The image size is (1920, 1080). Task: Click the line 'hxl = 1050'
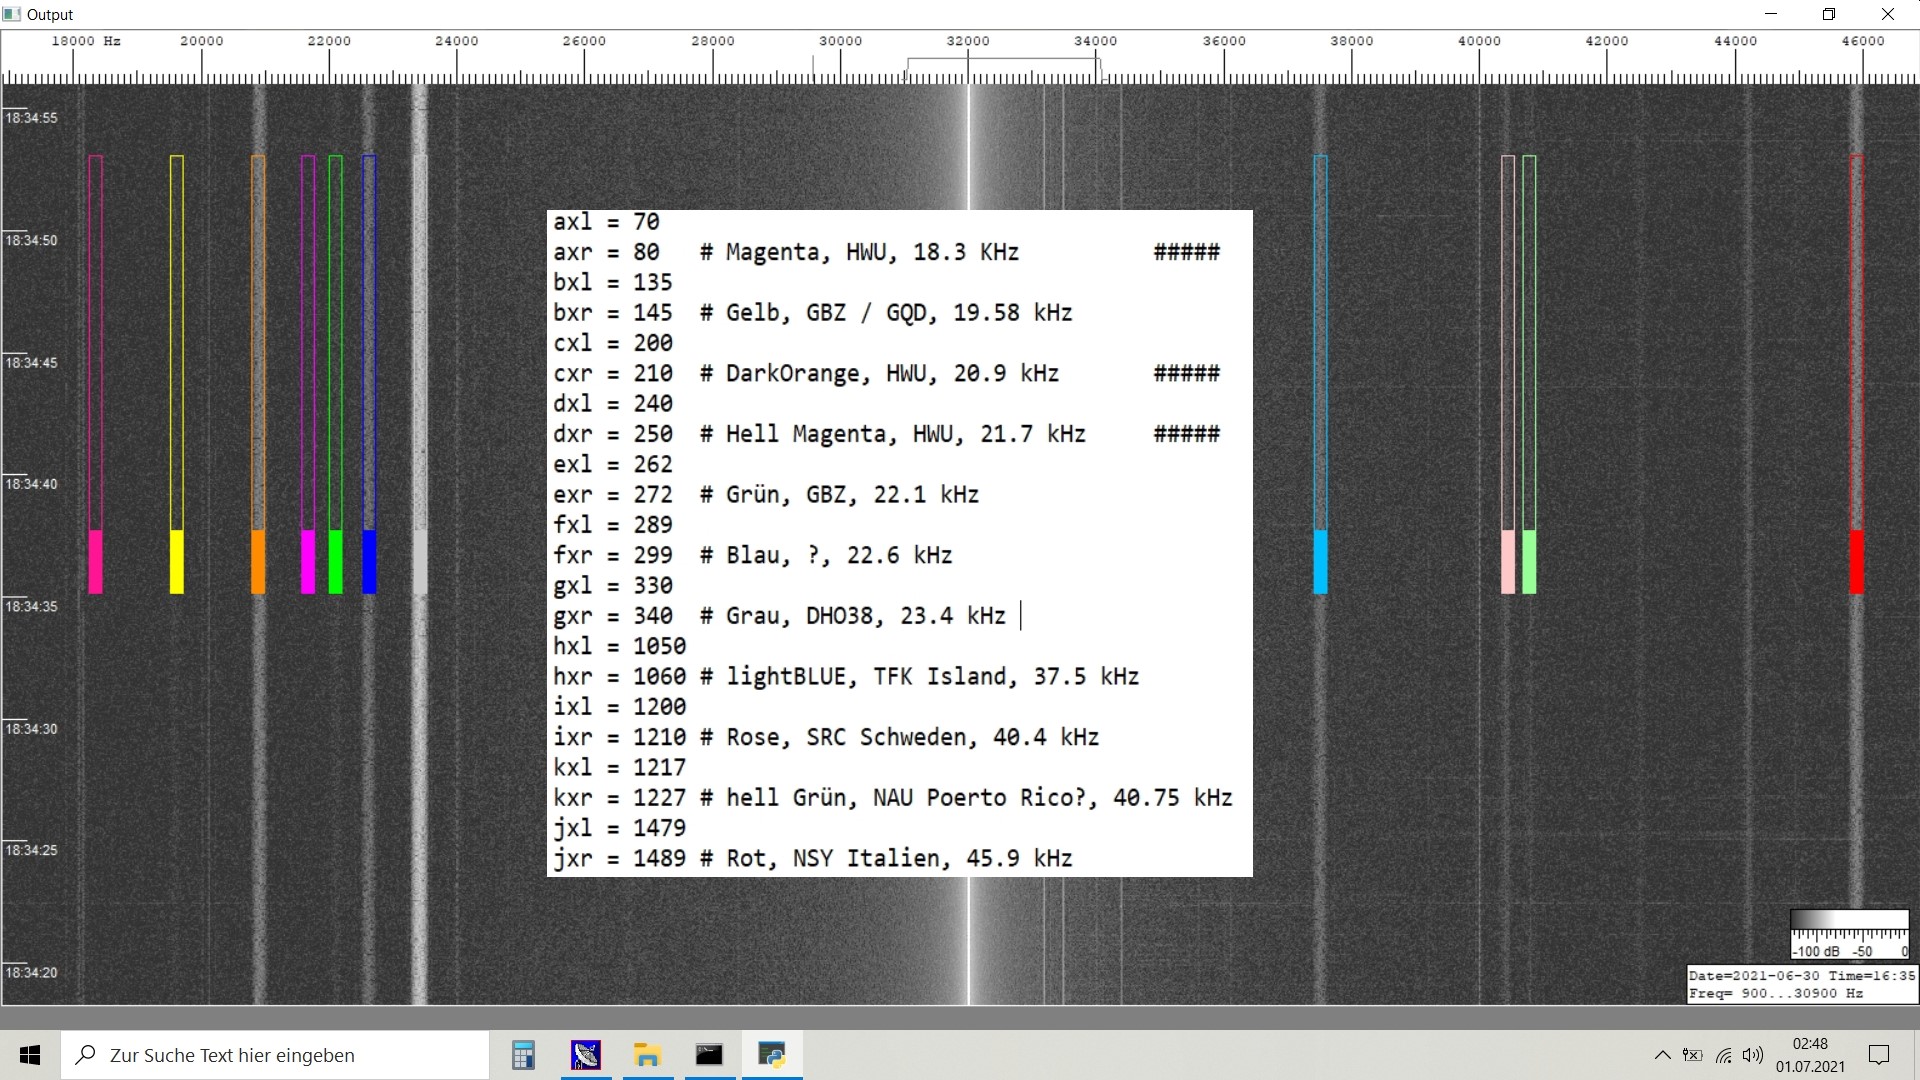[620, 647]
